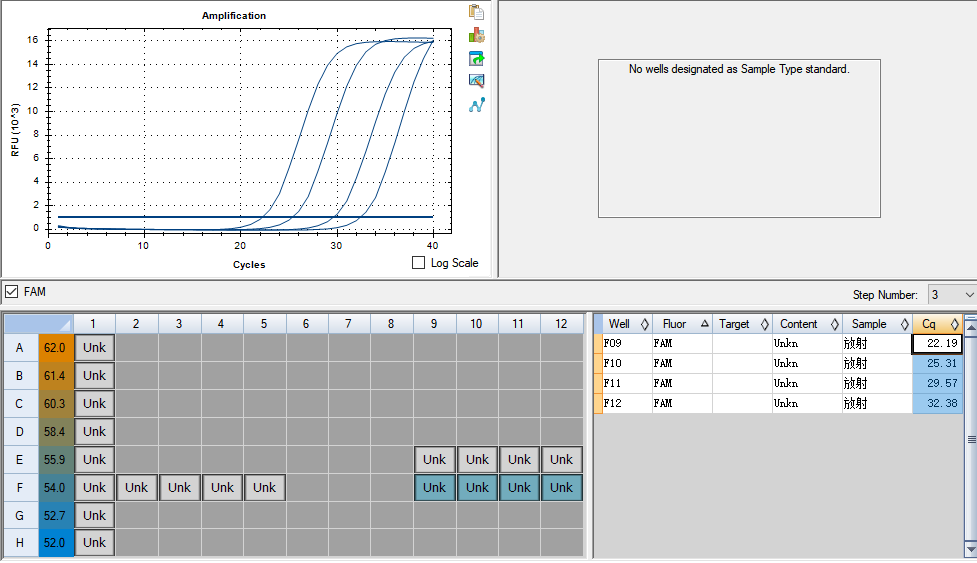Select well F12 row in results table
This screenshot has width=977, height=563.
pos(778,403)
